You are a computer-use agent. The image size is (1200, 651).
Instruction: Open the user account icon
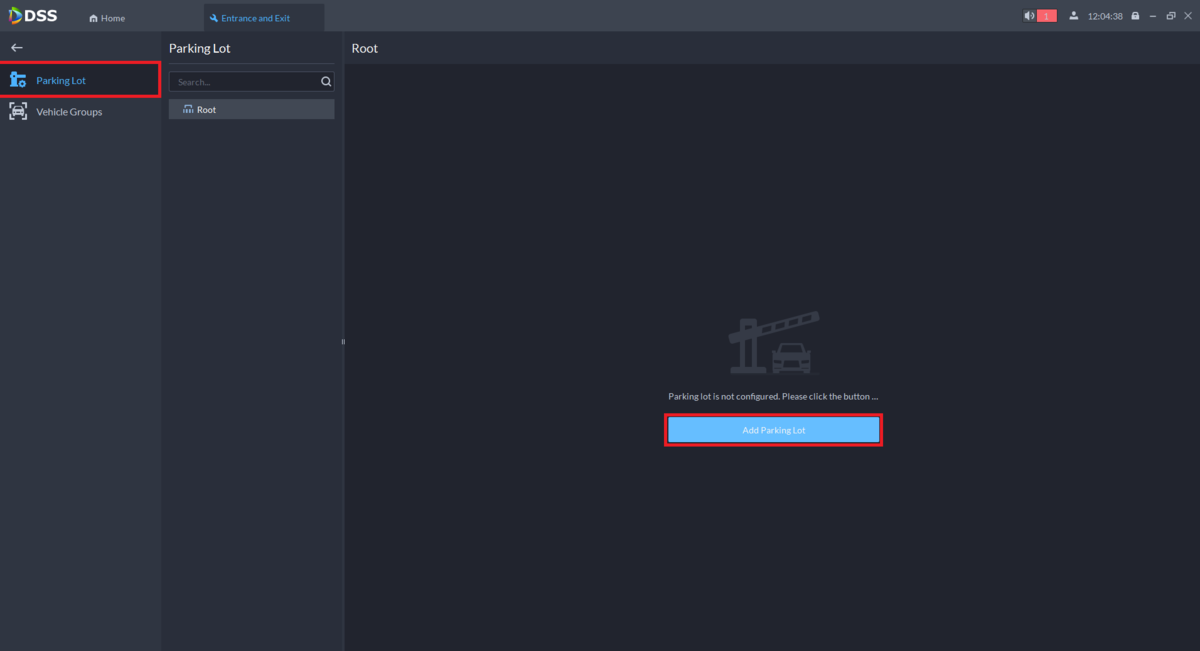(x=1073, y=16)
